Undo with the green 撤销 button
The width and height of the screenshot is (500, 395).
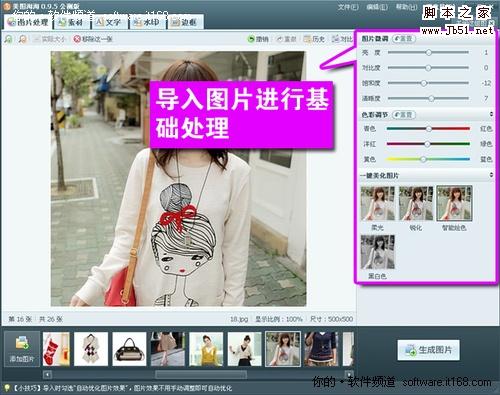click(x=258, y=39)
